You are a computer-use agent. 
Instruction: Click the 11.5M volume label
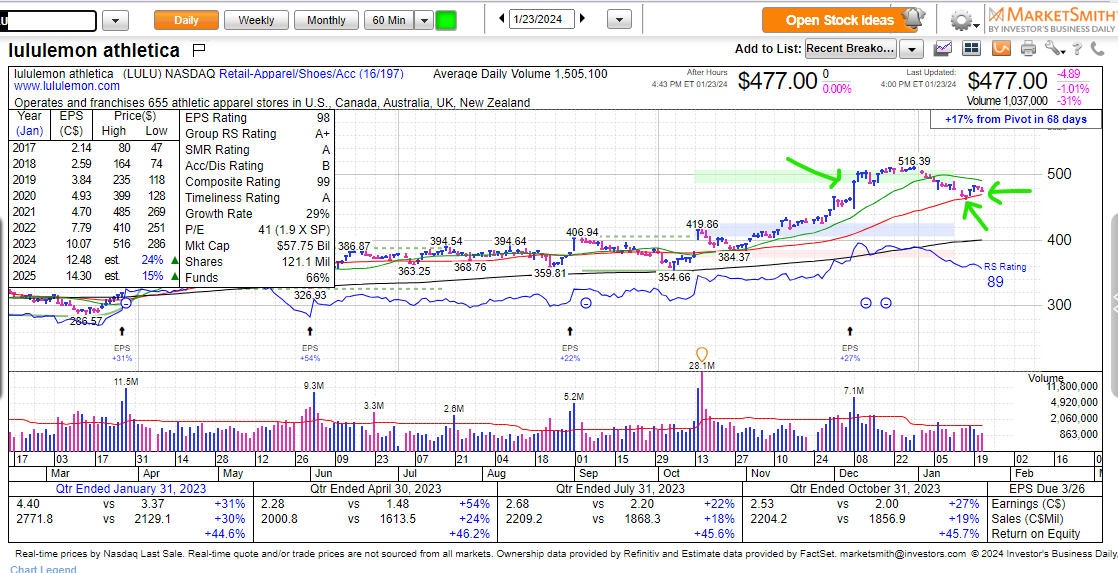point(125,382)
